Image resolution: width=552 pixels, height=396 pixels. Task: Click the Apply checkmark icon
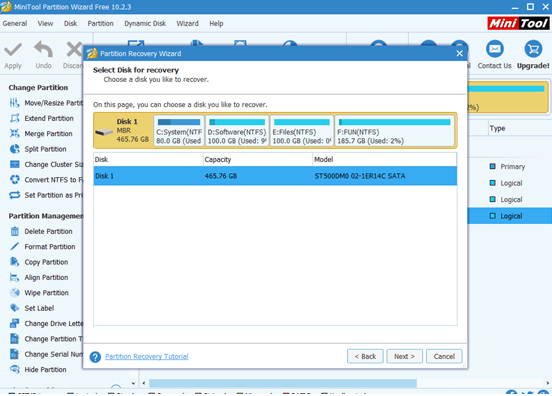pyautogui.click(x=13, y=50)
